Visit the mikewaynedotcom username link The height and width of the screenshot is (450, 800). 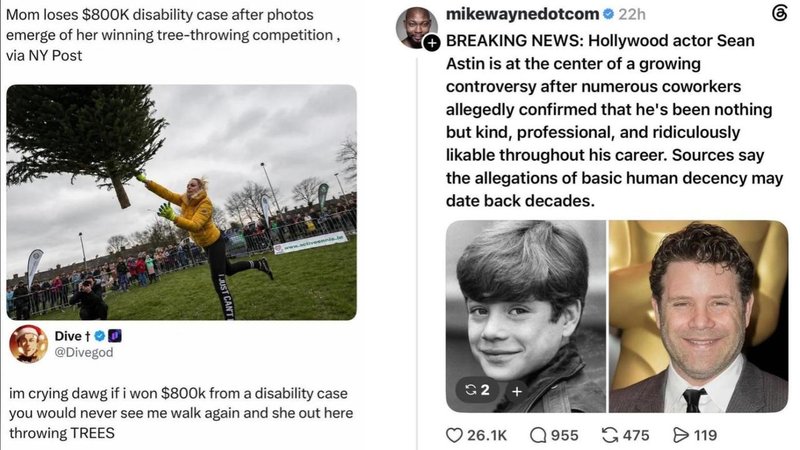[522, 14]
